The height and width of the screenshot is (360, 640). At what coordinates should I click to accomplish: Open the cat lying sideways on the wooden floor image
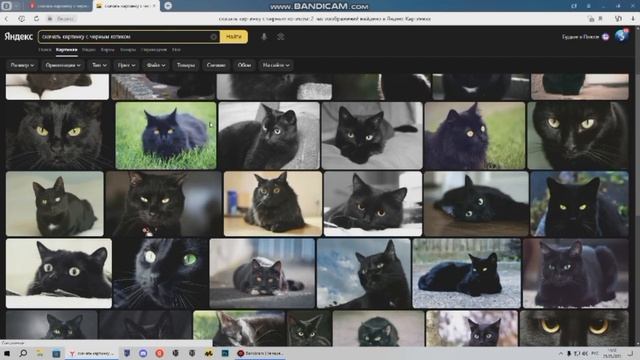476,204
